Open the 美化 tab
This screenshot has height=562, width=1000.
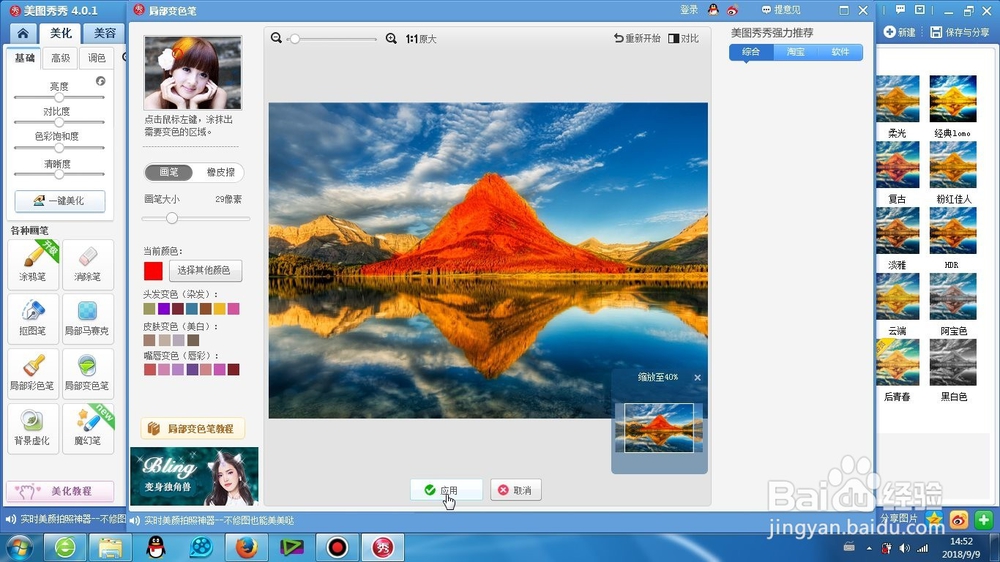61,33
